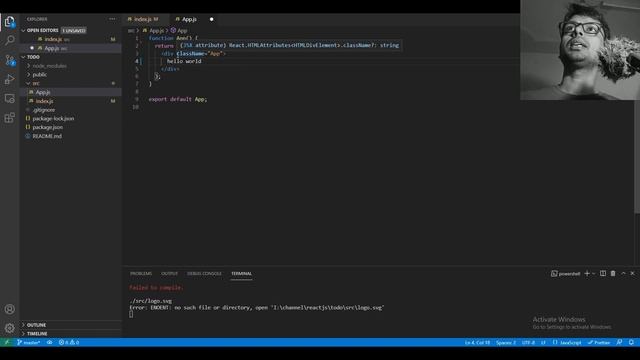
Task: Open App.js in the src folder tree
Action: 42,92
